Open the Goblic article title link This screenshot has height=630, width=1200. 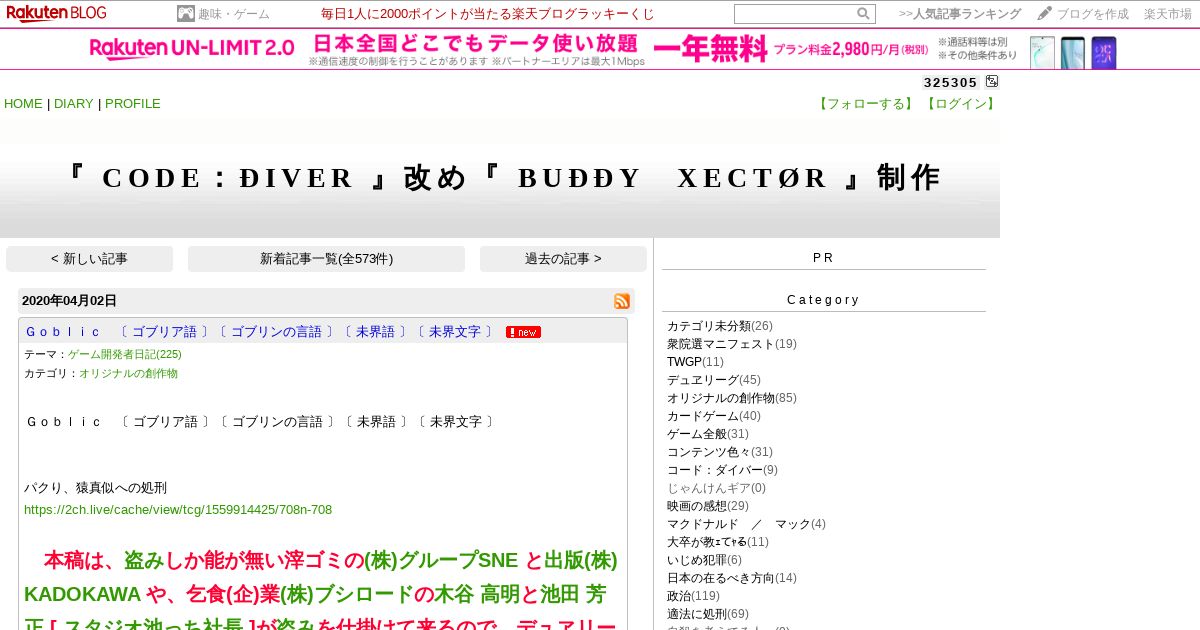pos(260,332)
